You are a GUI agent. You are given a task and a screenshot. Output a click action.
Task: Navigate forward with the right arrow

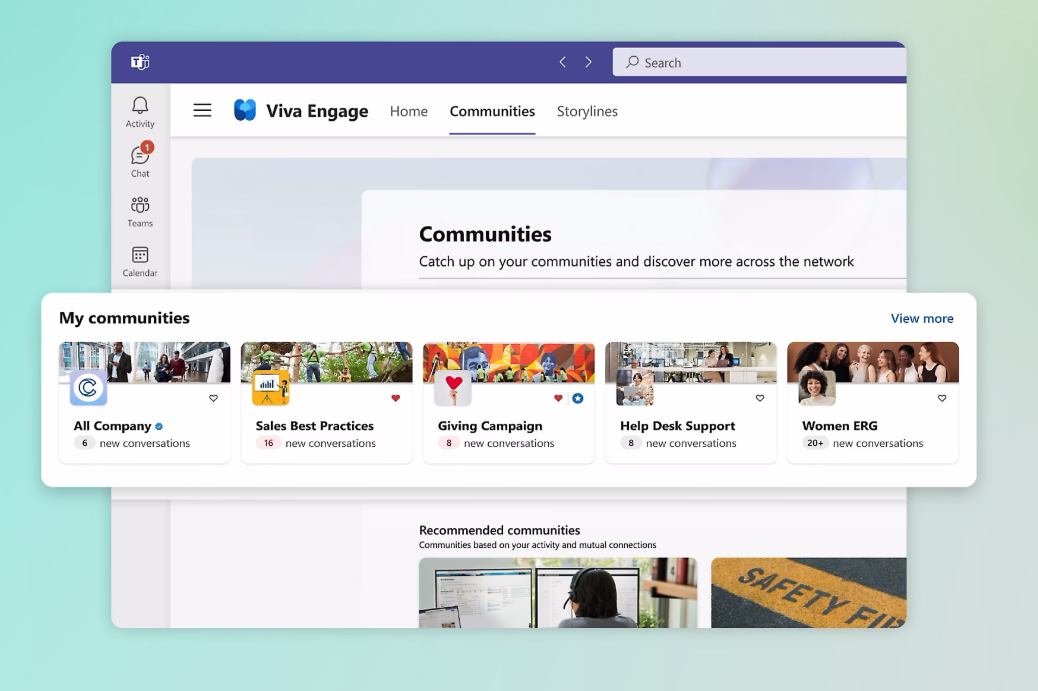coord(588,62)
